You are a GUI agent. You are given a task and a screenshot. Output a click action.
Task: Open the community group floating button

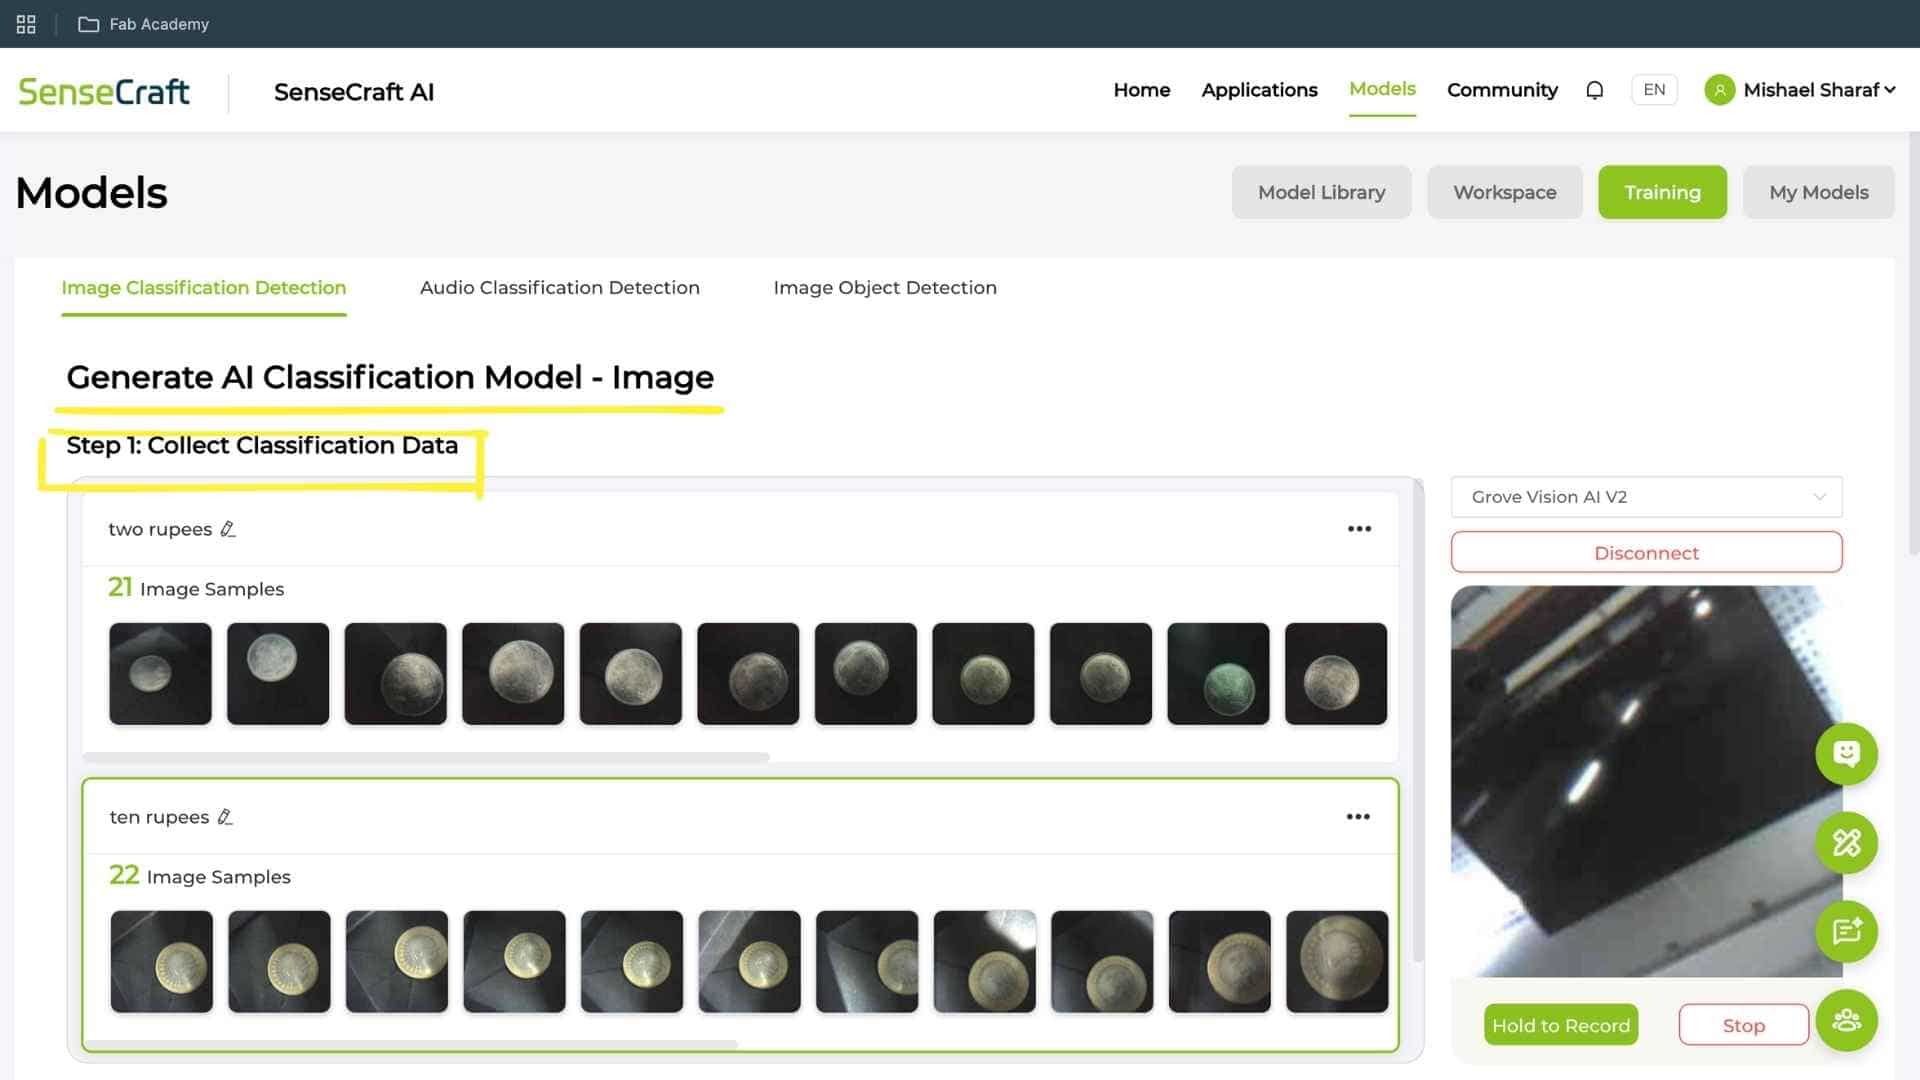pyautogui.click(x=1846, y=1021)
